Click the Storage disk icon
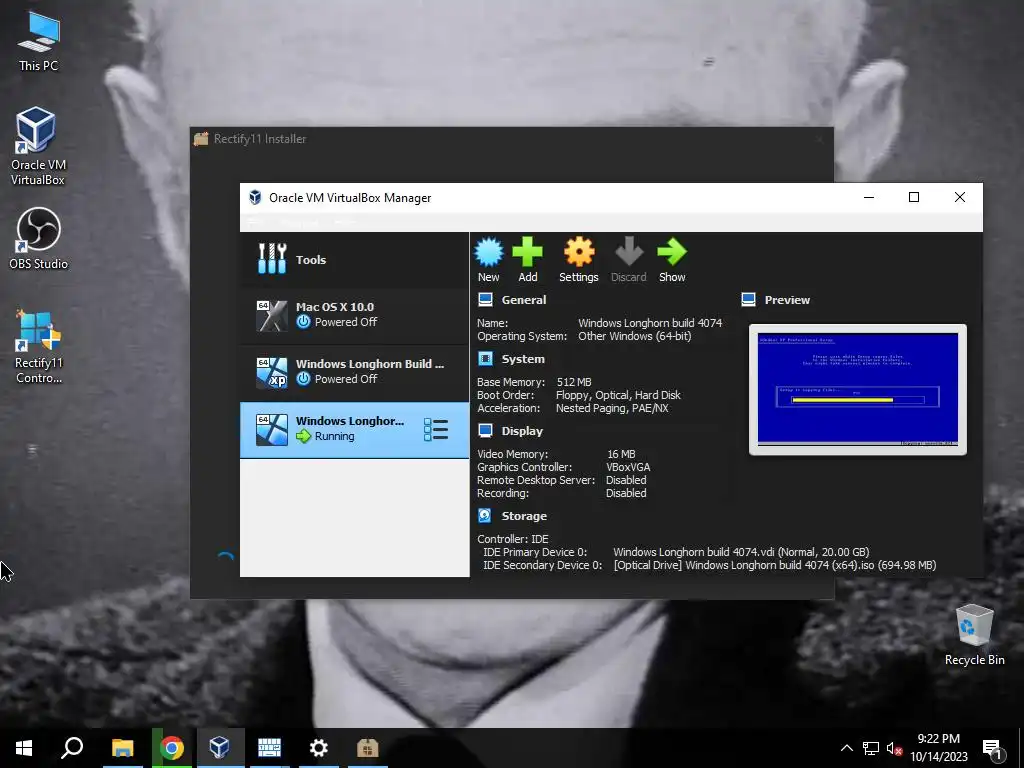The width and height of the screenshot is (1024, 768). coord(485,515)
